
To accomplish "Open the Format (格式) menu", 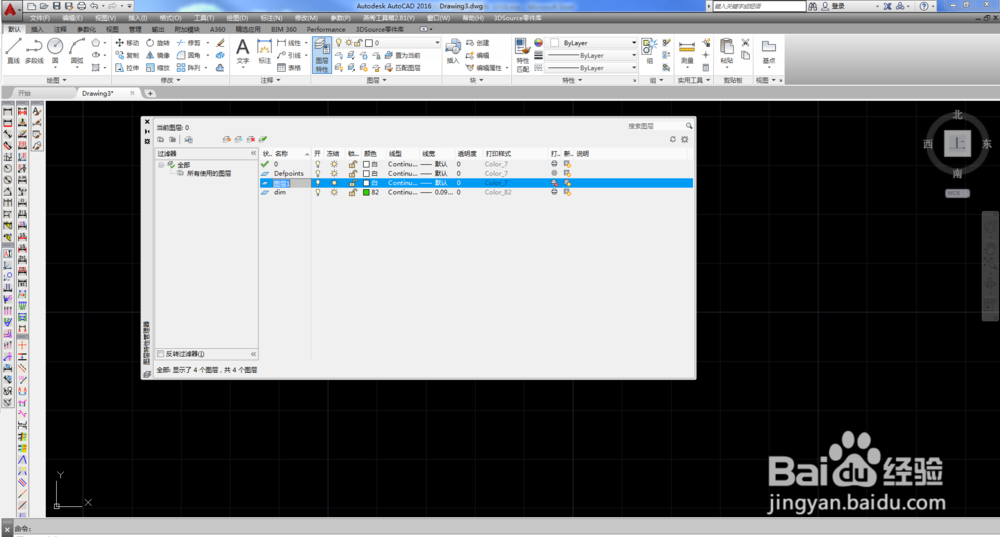I will (x=170, y=18).
